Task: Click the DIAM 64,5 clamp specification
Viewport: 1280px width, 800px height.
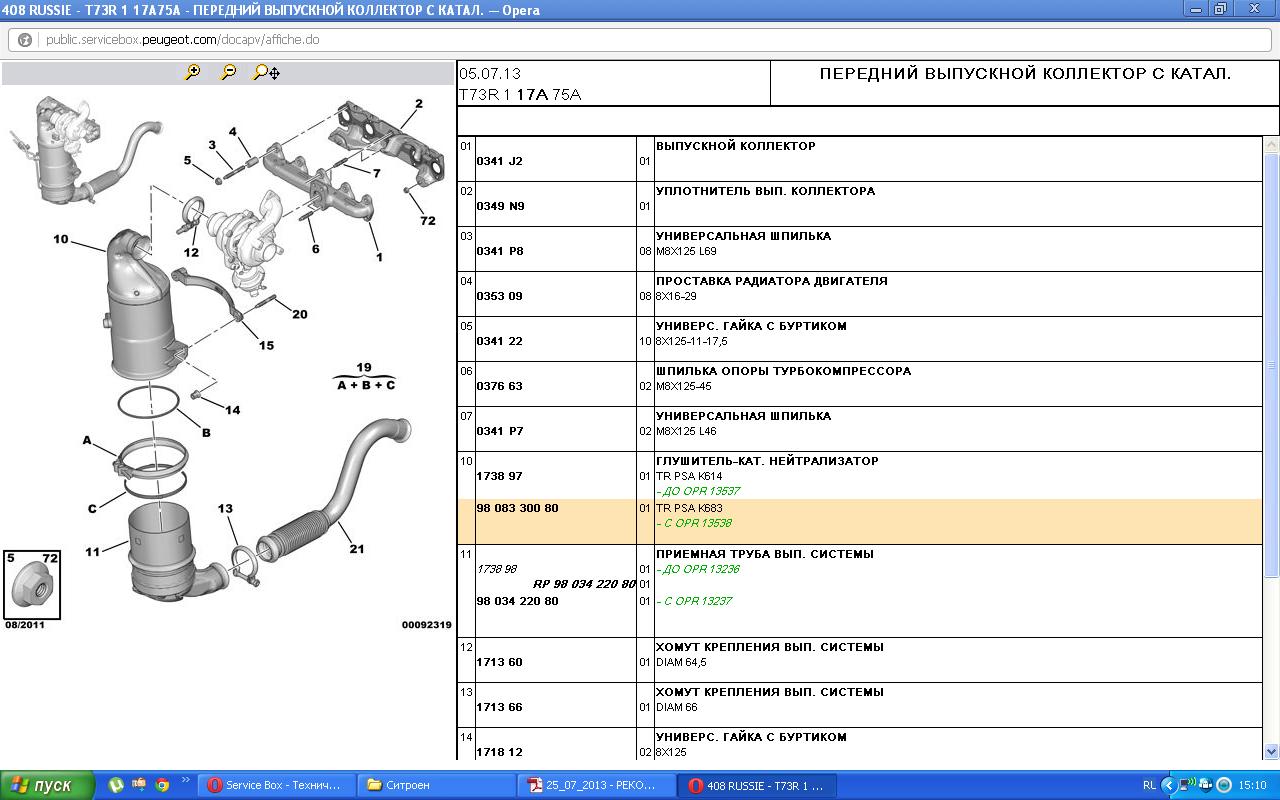Action: click(x=681, y=662)
